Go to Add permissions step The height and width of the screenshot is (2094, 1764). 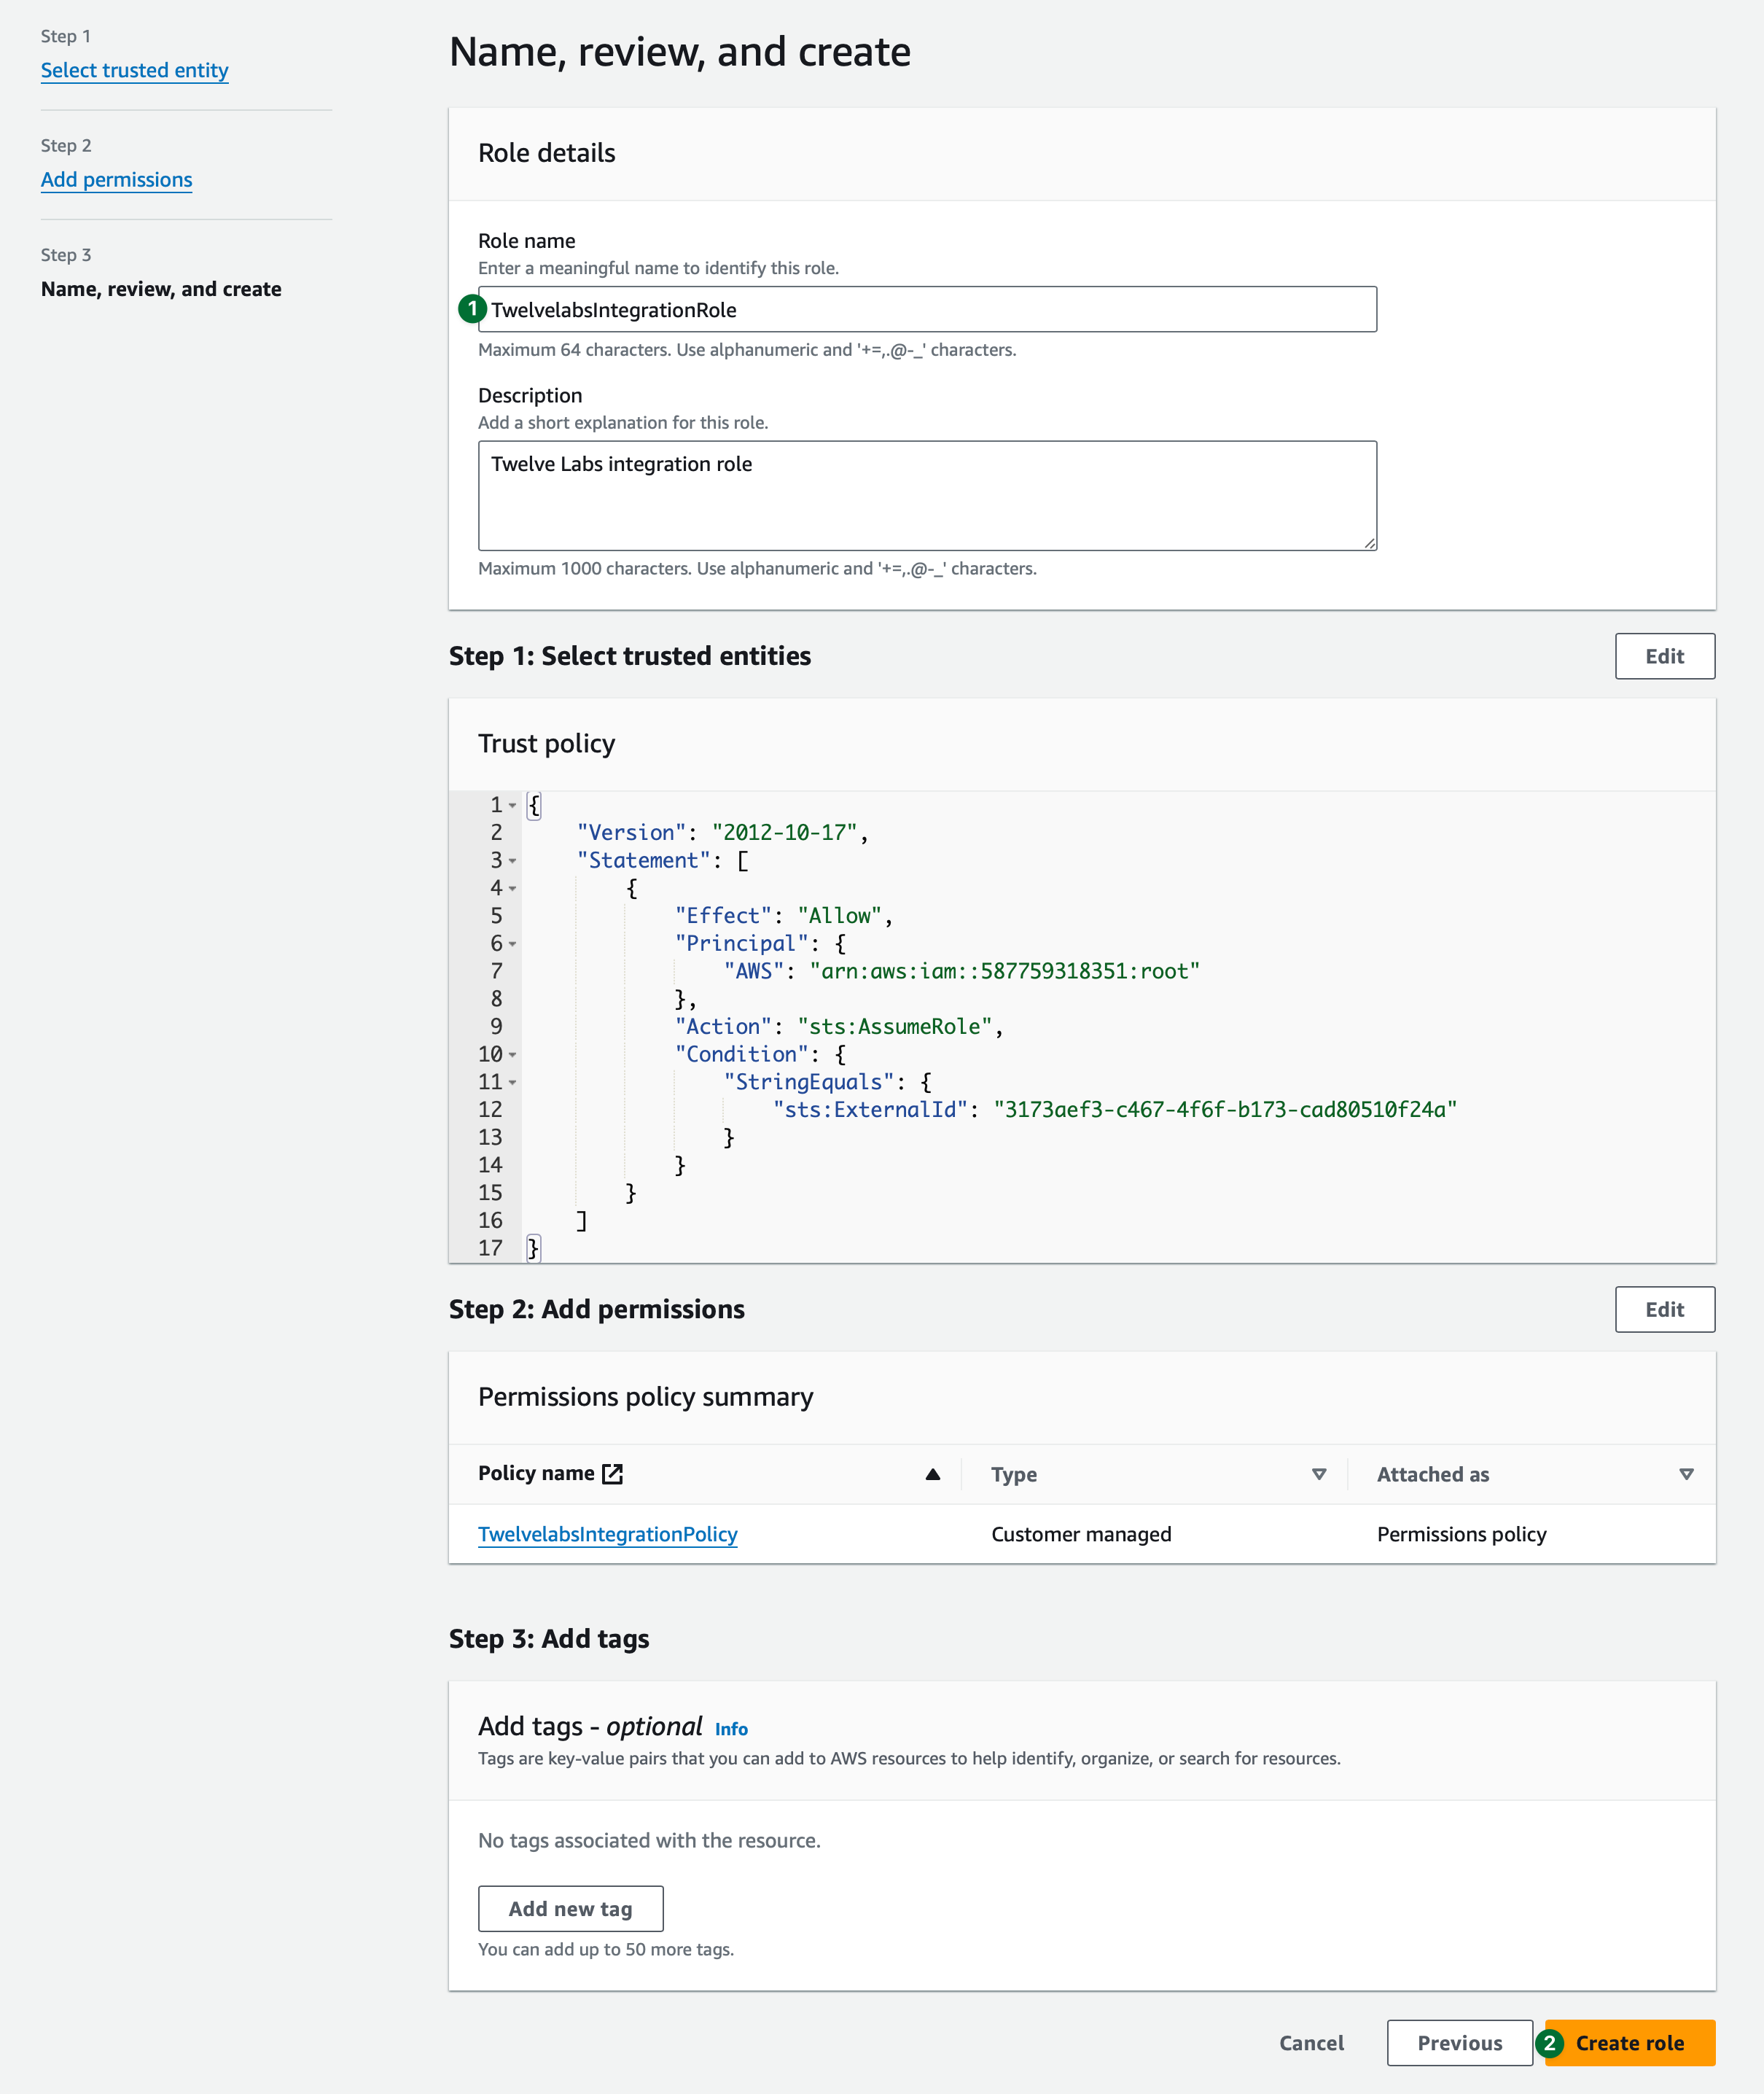(116, 180)
